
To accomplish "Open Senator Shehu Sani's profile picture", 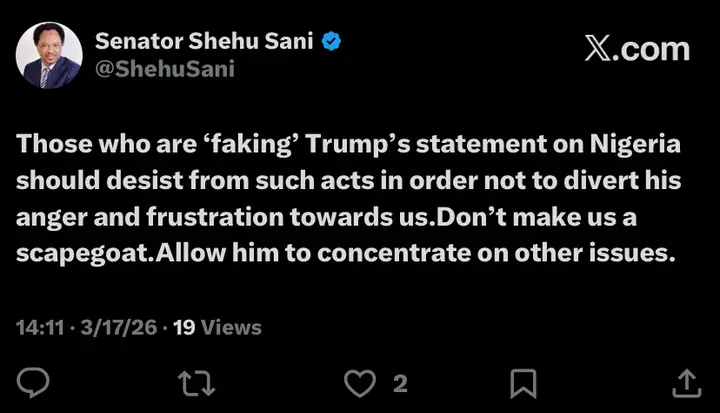I will tap(49, 55).
